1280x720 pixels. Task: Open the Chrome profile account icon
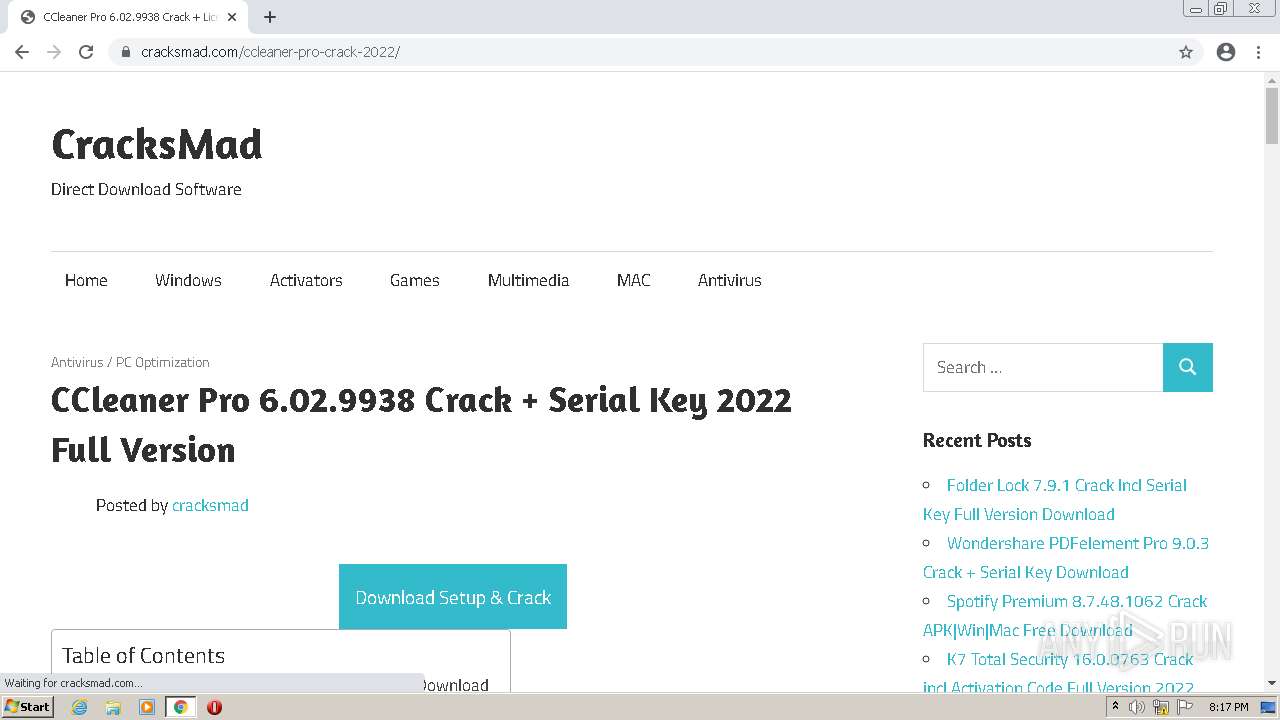tap(1226, 52)
